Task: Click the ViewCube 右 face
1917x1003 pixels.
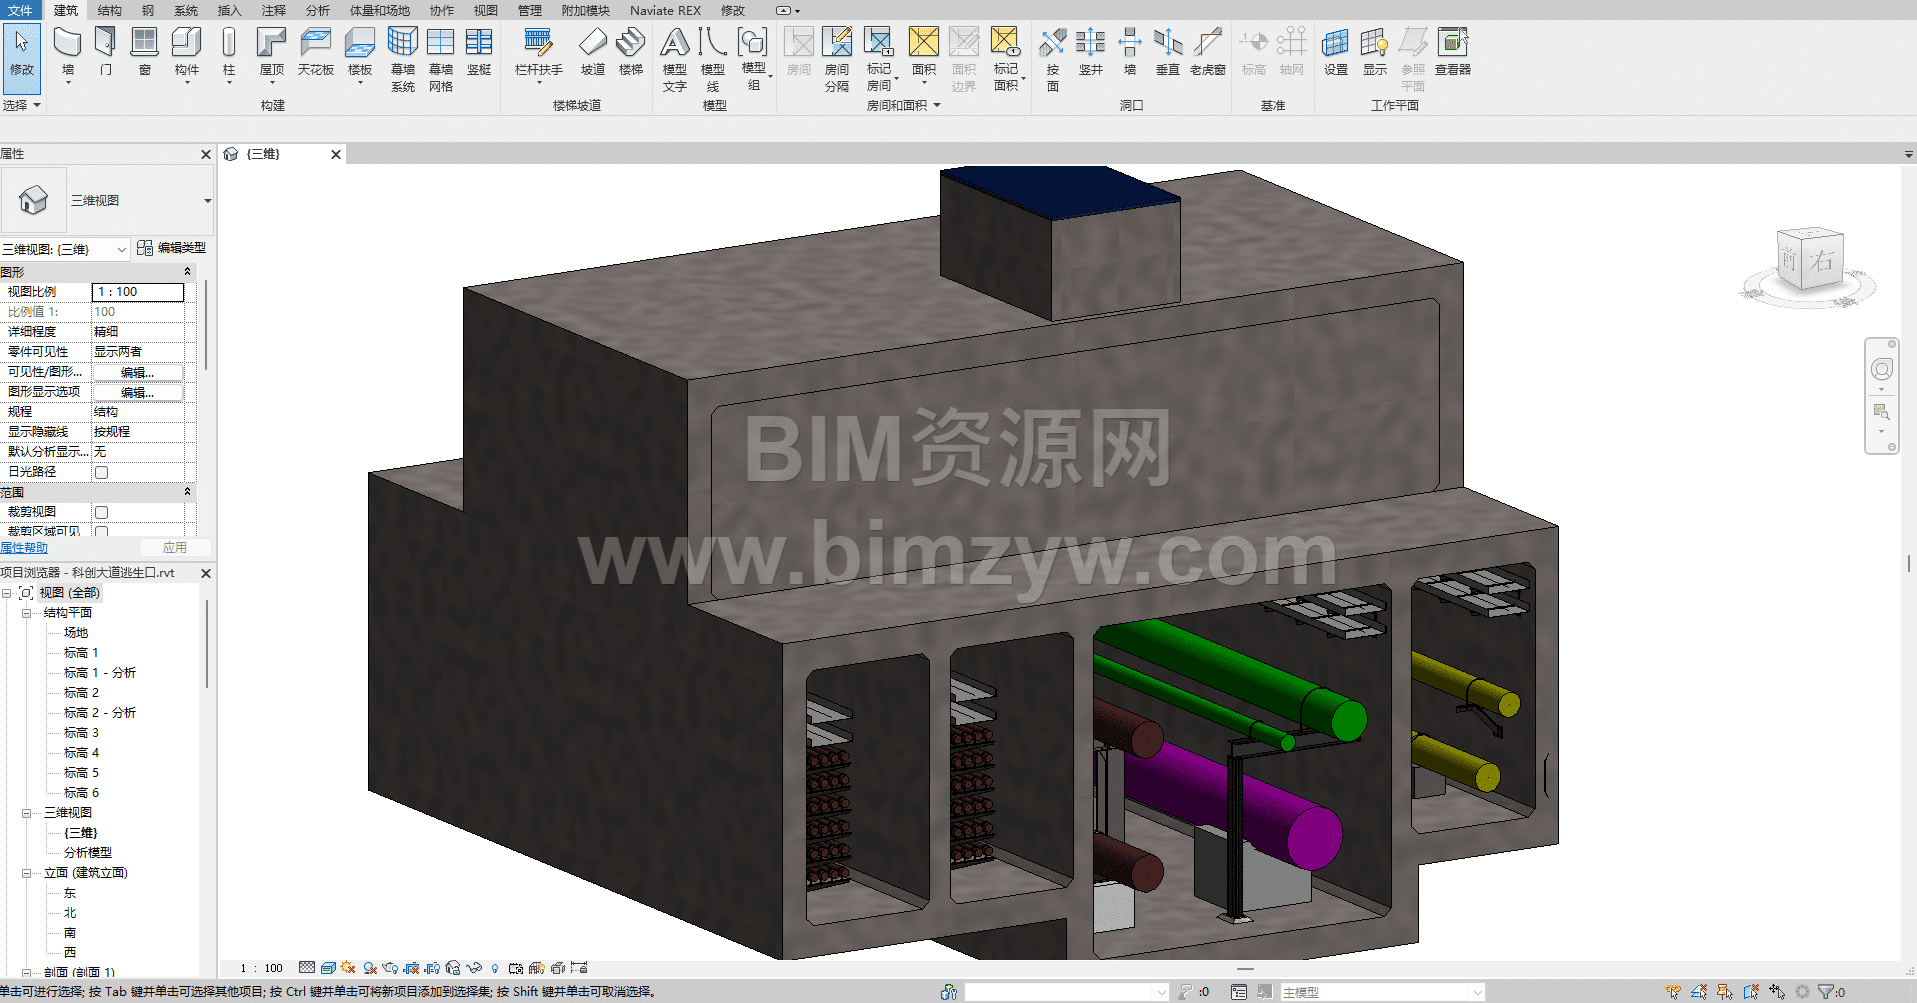Action: 1821,260
